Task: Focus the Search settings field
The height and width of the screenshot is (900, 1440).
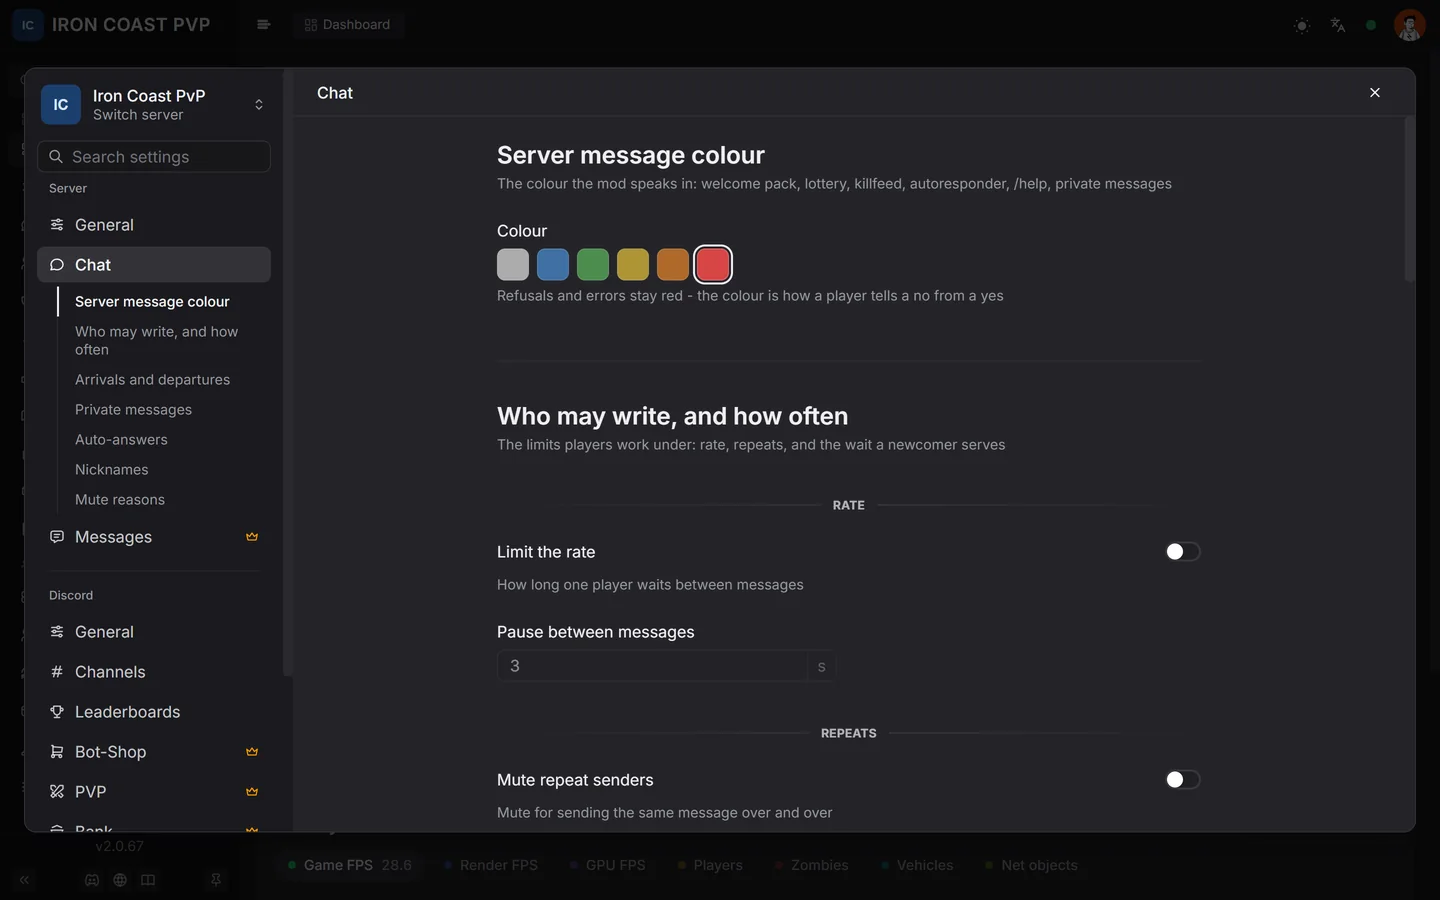Action: pyautogui.click(x=154, y=157)
